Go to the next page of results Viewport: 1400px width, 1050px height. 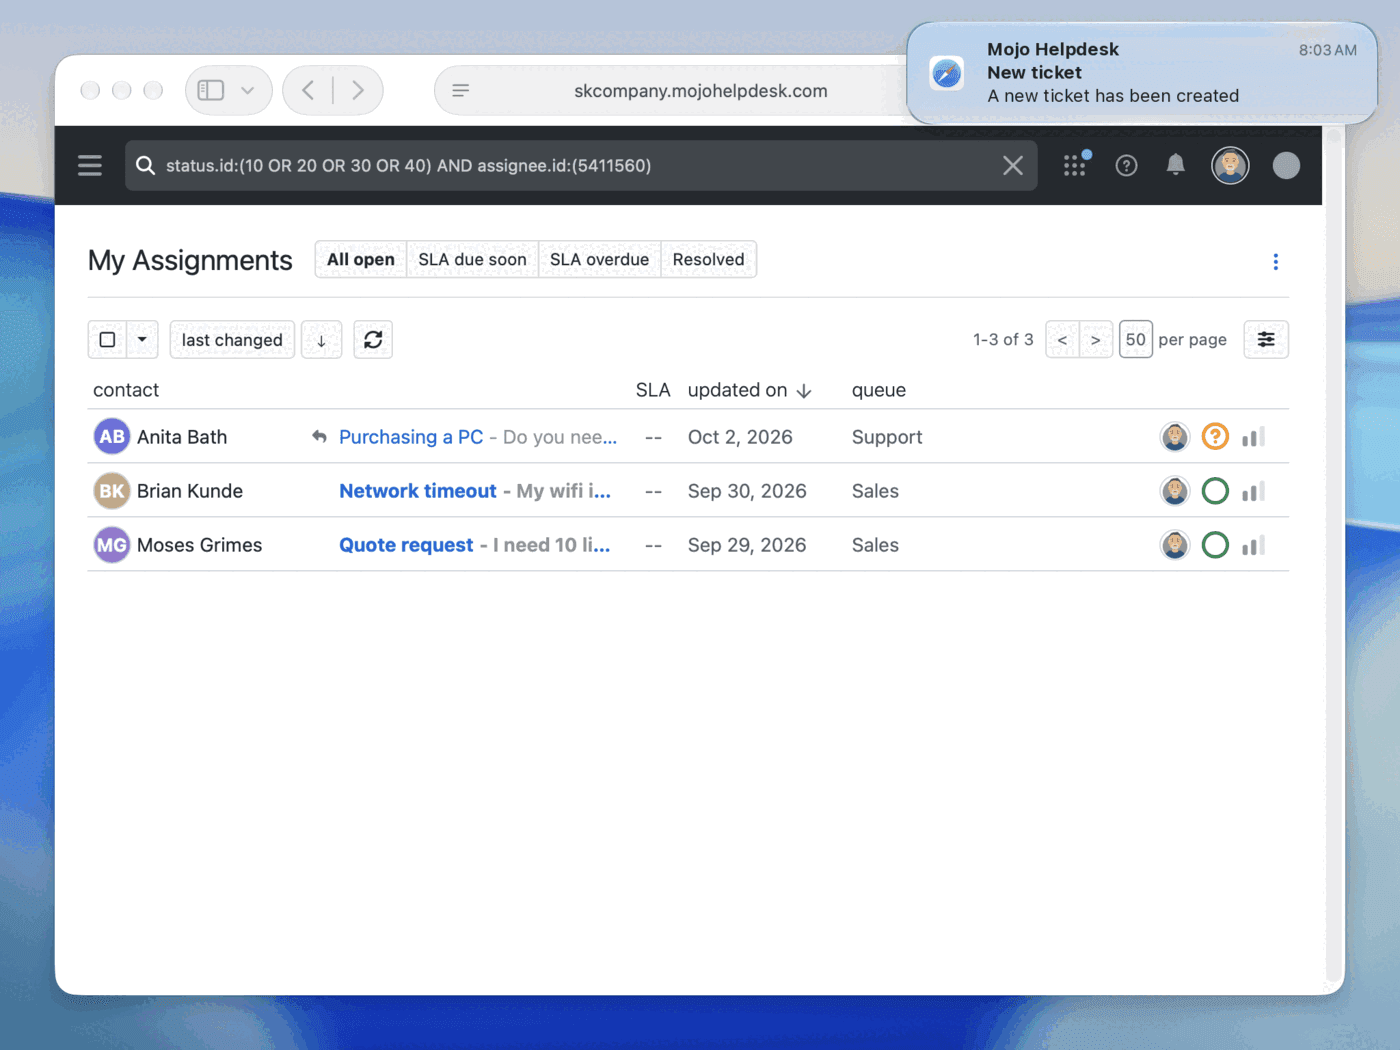1096,340
